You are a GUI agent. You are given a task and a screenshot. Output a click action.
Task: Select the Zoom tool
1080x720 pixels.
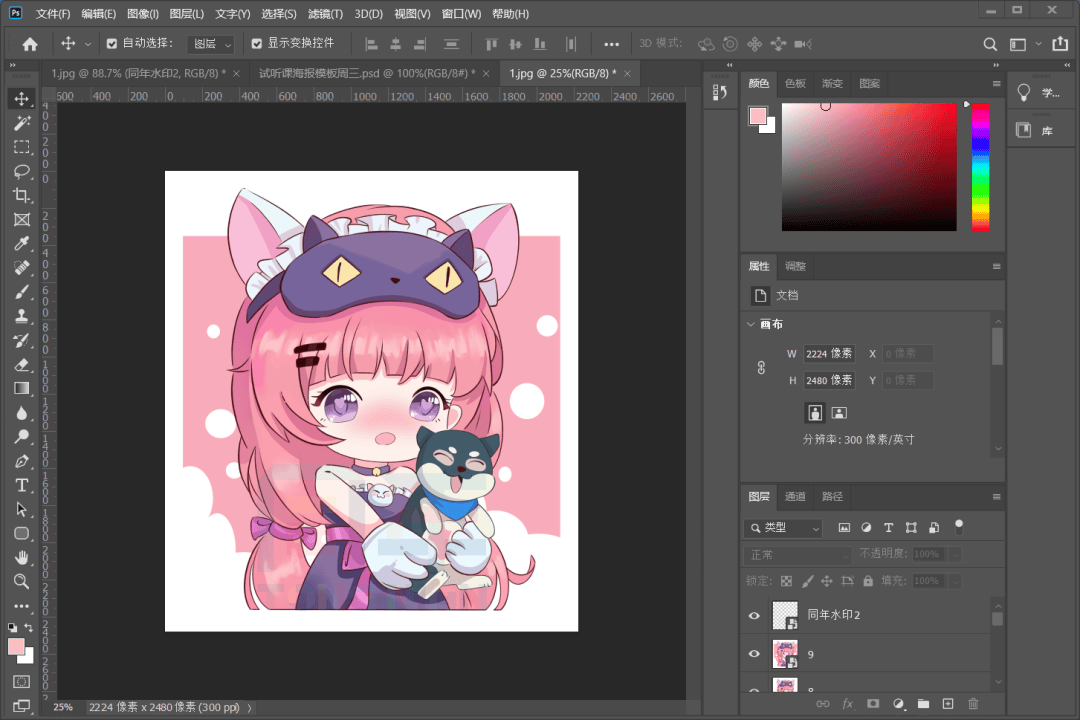tap(21, 582)
